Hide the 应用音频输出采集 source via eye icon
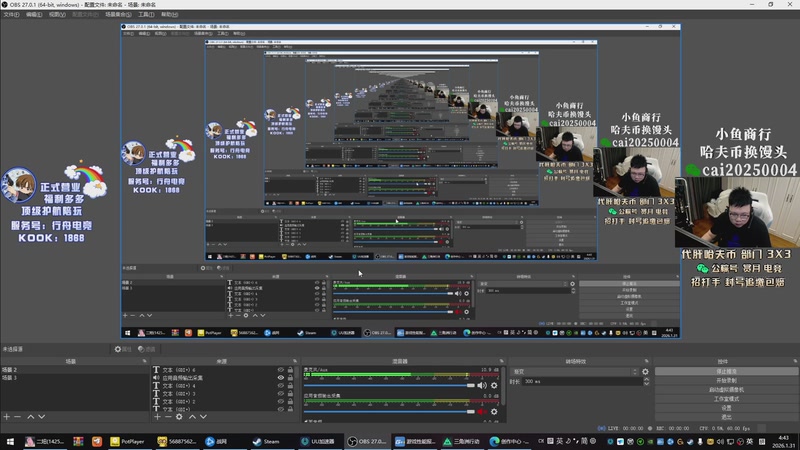 [281, 378]
